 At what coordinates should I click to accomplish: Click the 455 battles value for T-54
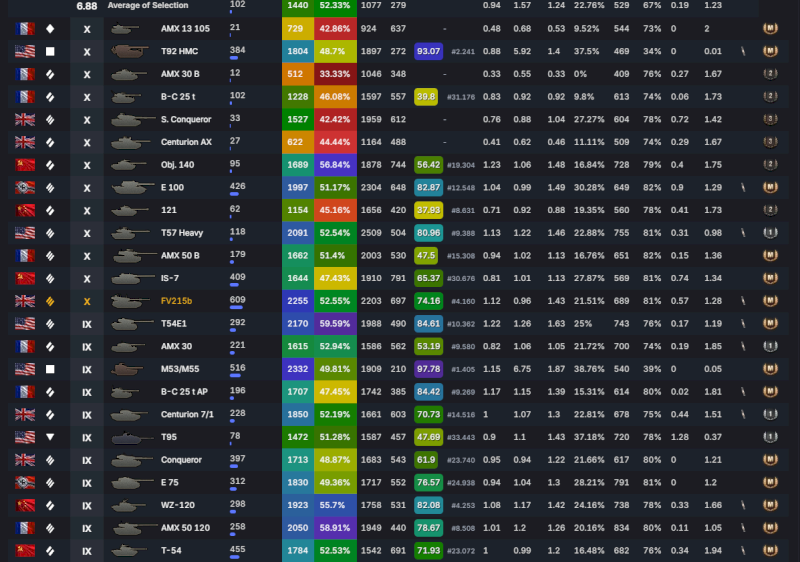coord(238,549)
